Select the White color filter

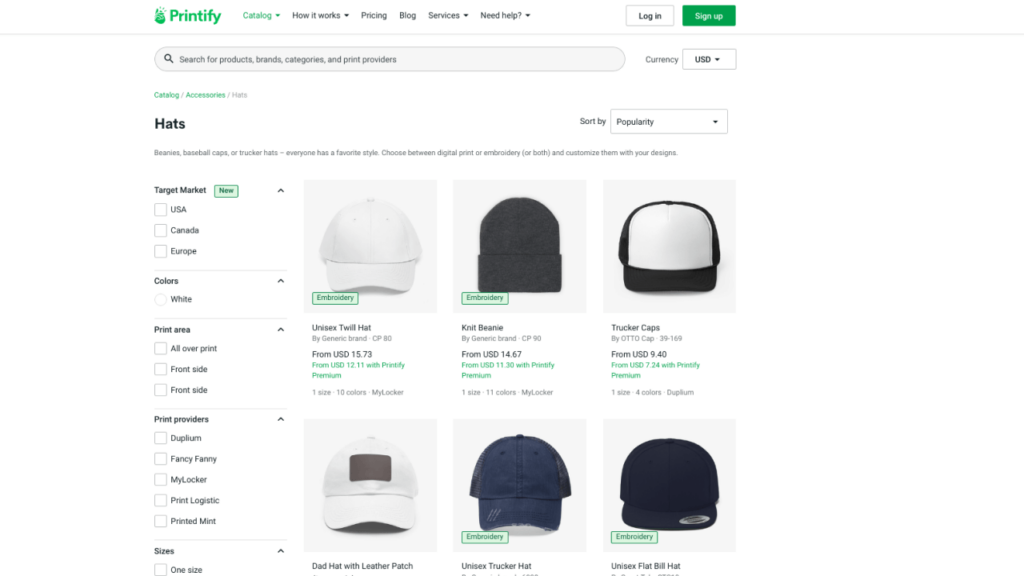tap(161, 299)
